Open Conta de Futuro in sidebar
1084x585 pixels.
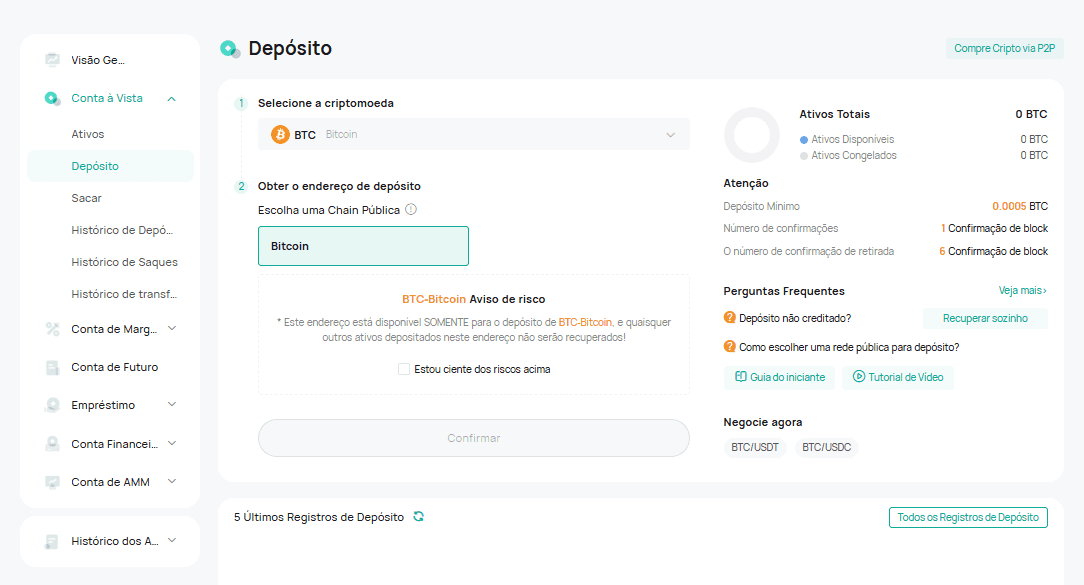(115, 367)
